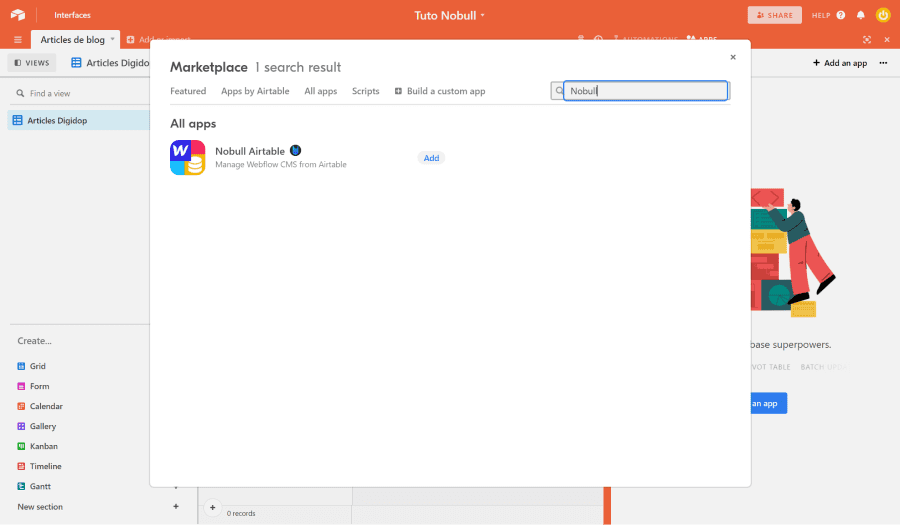
Task: Click the Nobull Airtable app icon
Action: (x=188, y=157)
